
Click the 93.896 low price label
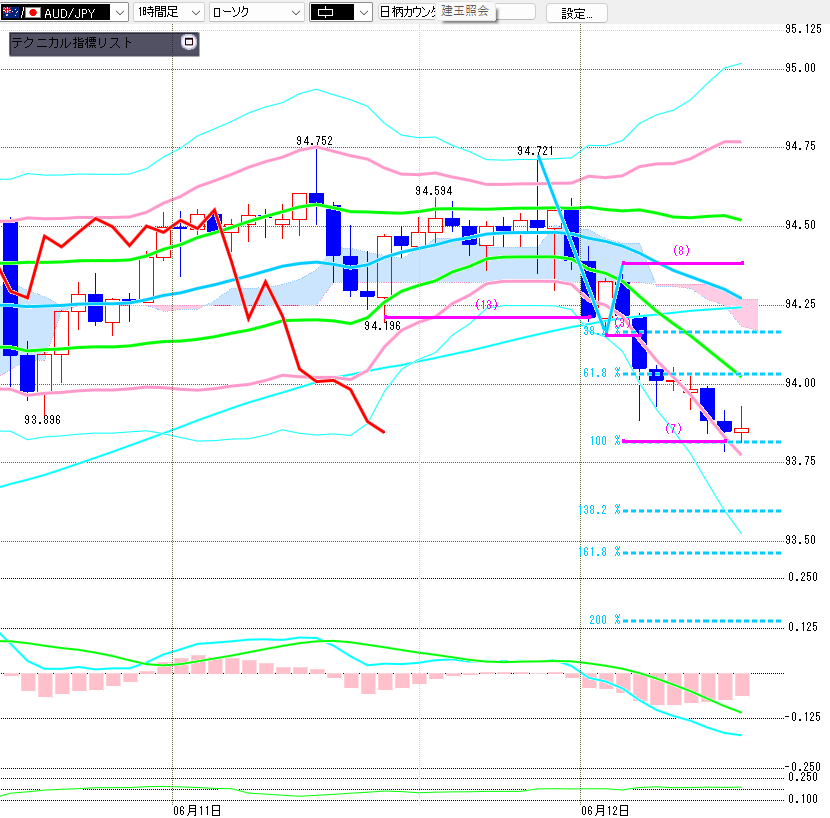pos(42,420)
